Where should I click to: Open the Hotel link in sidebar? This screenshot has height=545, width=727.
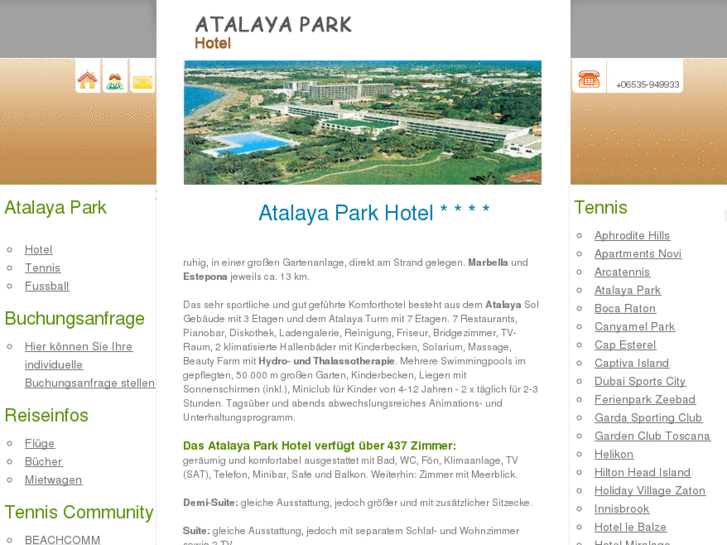click(38, 250)
